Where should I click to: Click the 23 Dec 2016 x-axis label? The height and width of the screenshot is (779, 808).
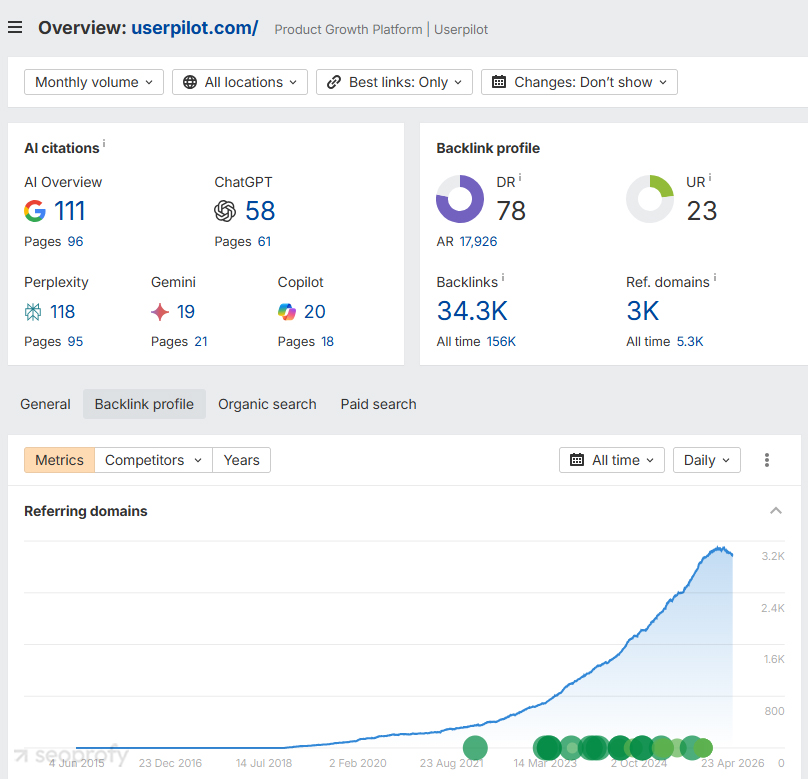(170, 763)
